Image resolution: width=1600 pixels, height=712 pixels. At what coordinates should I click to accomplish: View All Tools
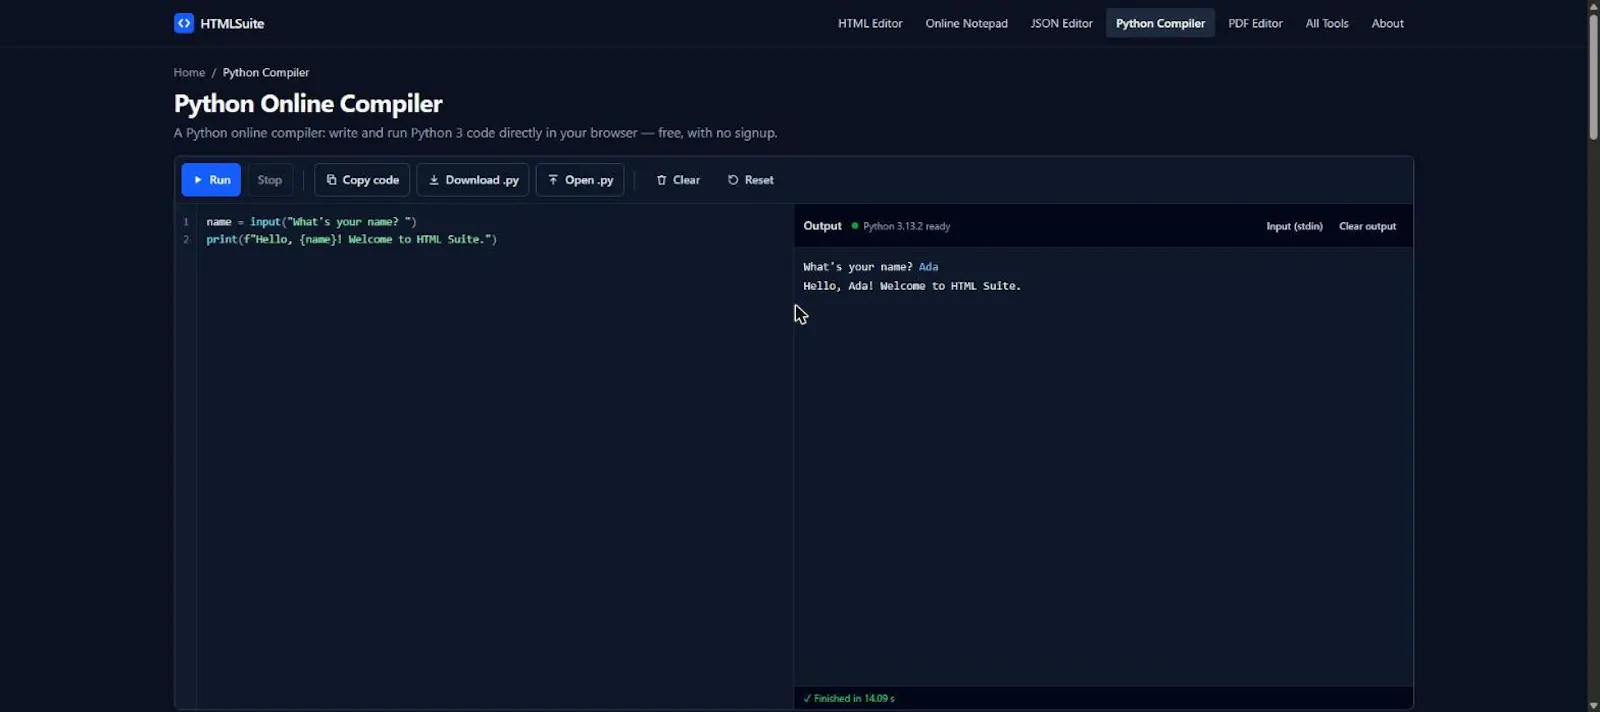click(x=1327, y=23)
